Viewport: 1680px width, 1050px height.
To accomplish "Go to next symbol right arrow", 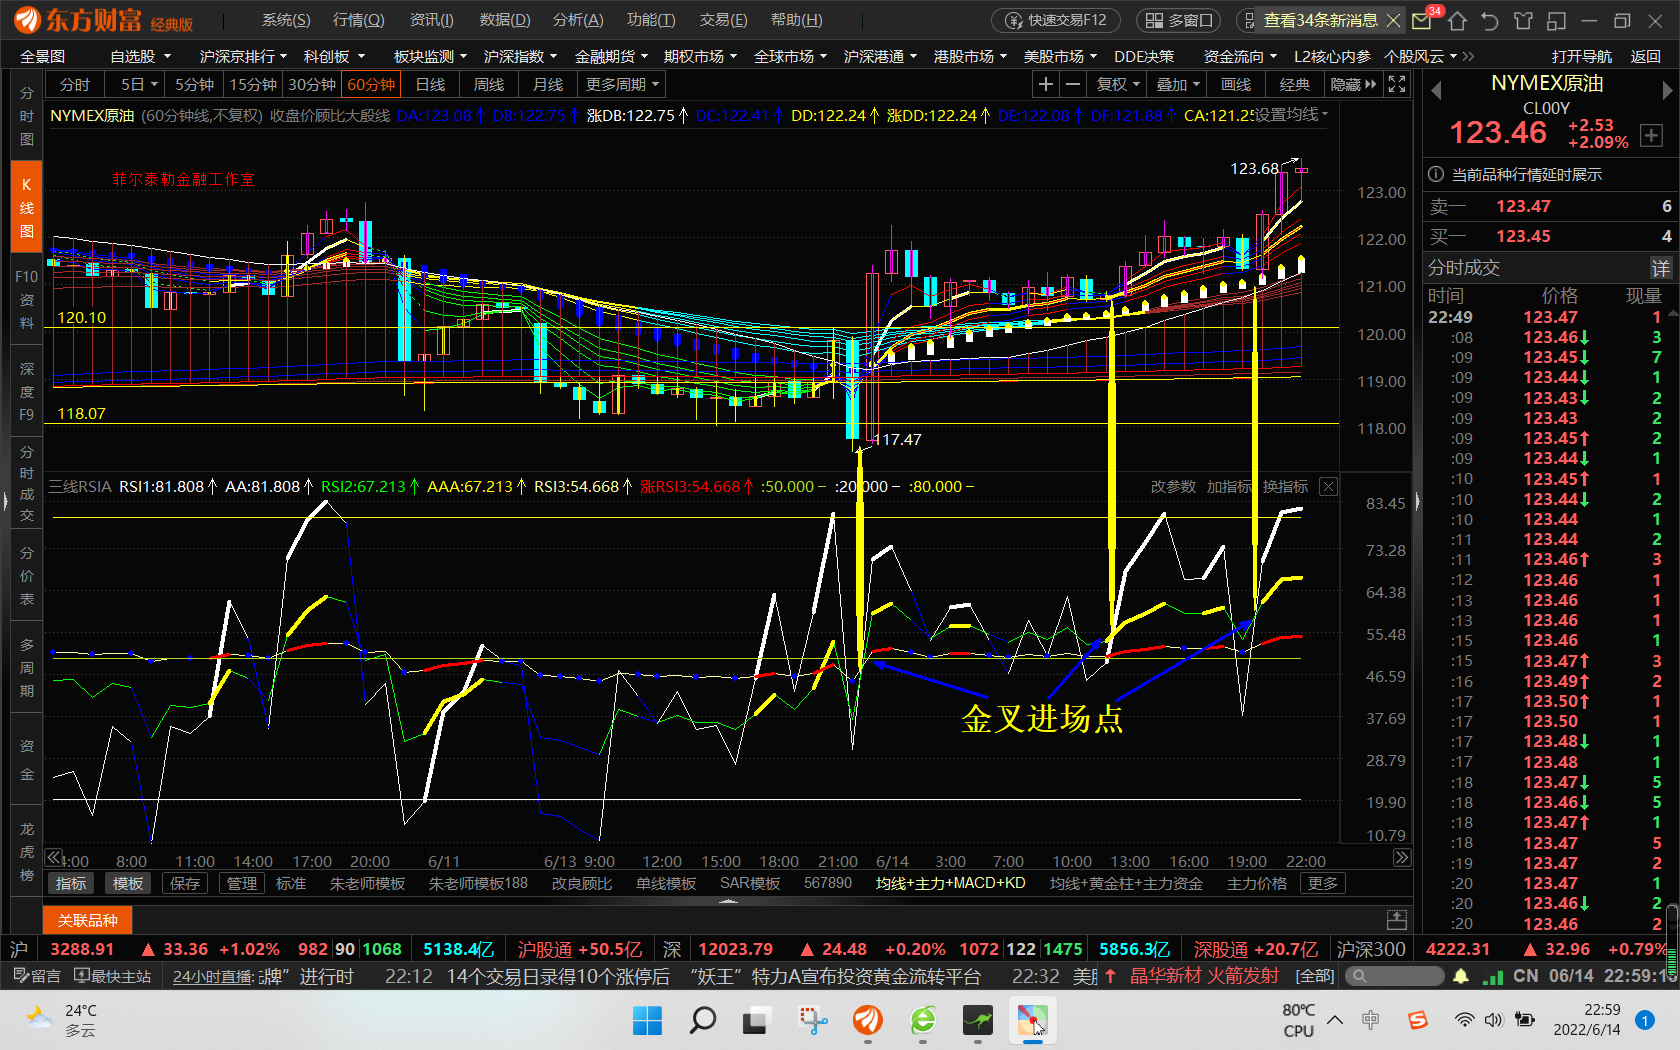I will pyautogui.click(x=1667, y=90).
